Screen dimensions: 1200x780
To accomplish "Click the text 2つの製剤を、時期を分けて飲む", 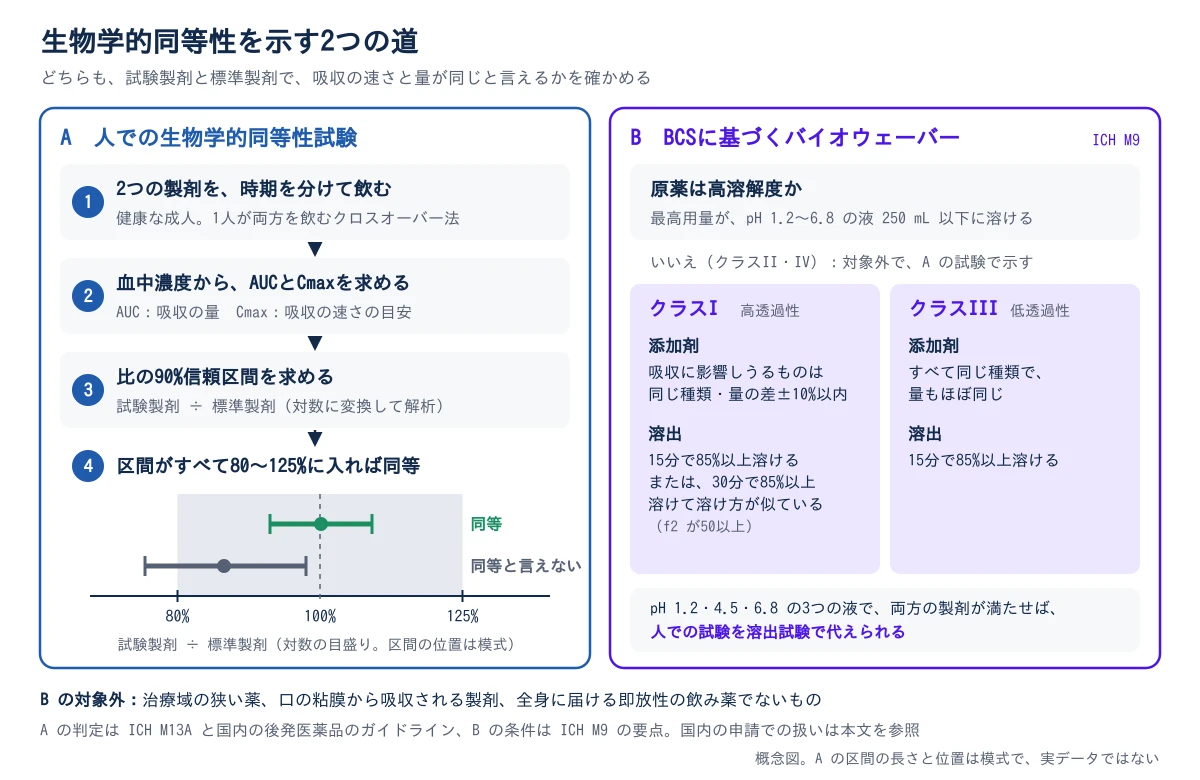I will point(254,189).
